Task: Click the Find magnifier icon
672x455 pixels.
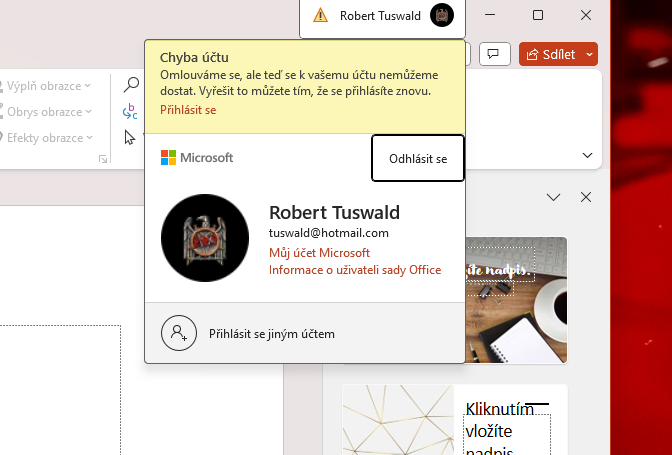Action: 131,84
